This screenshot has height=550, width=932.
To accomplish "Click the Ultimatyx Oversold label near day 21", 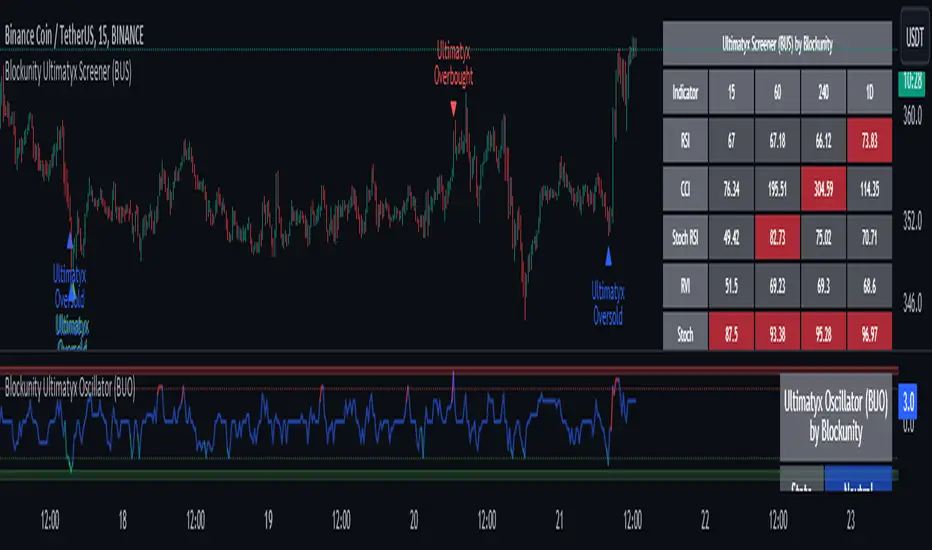I will [608, 304].
